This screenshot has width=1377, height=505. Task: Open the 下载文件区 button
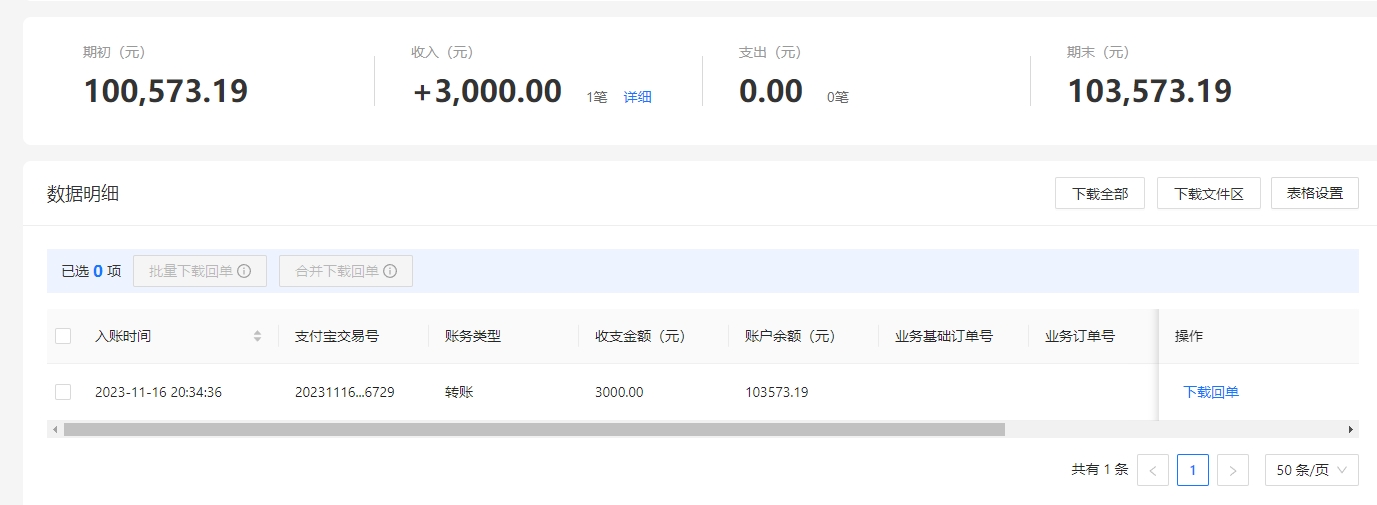pos(1209,193)
